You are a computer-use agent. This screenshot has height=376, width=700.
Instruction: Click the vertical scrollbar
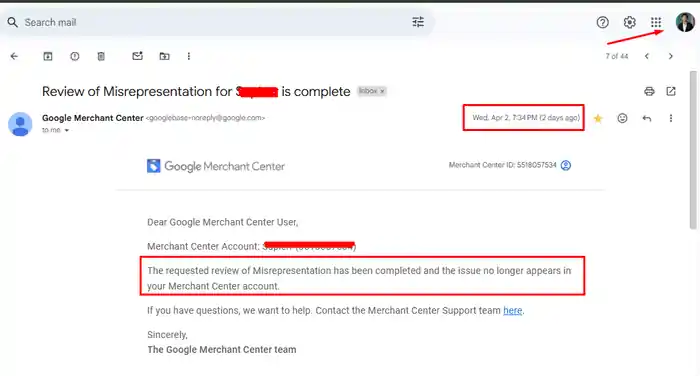(693, 150)
